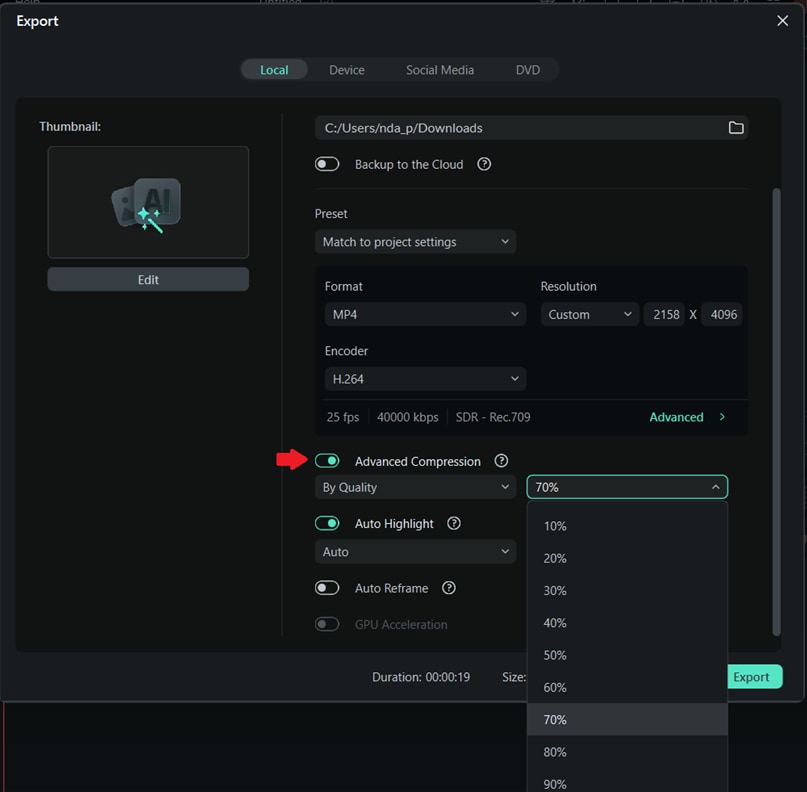This screenshot has height=792, width=807.
Task: Close the Export dialog
Action: [782, 21]
